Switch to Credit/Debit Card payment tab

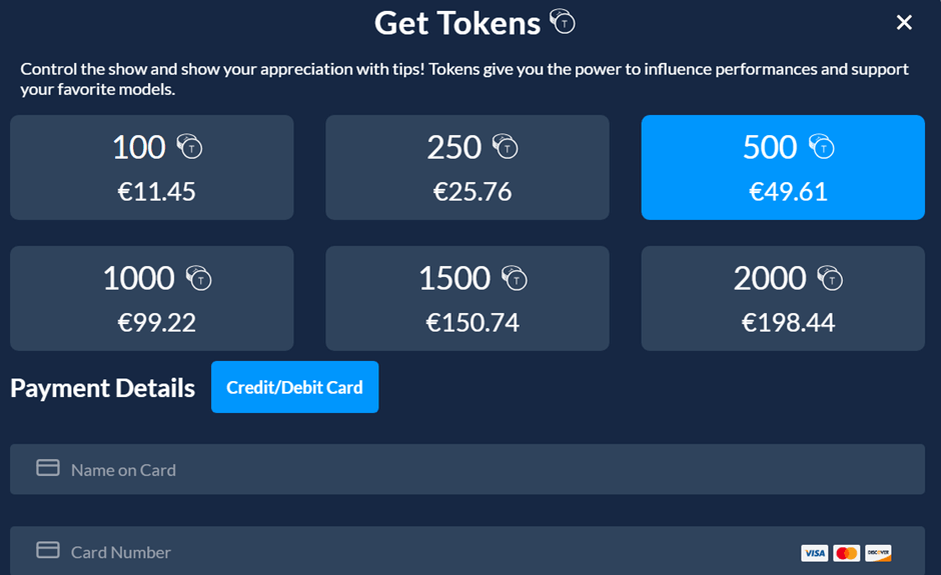pyautogui.click(x=295, y=387)
